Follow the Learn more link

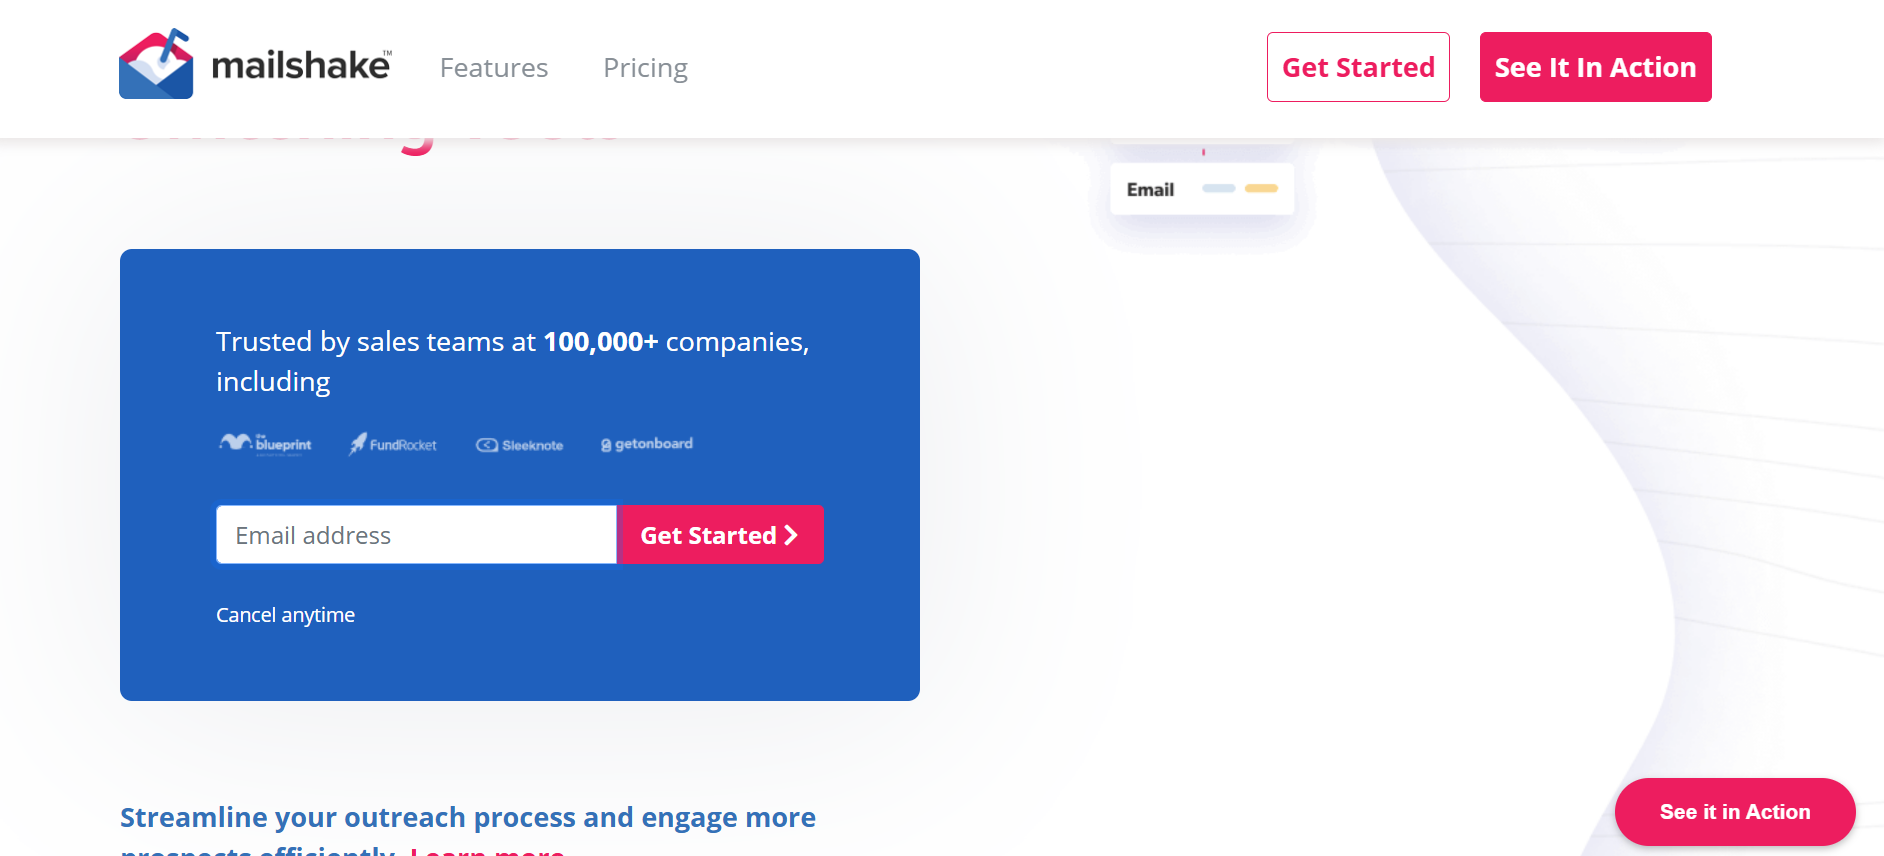point(487,850)
